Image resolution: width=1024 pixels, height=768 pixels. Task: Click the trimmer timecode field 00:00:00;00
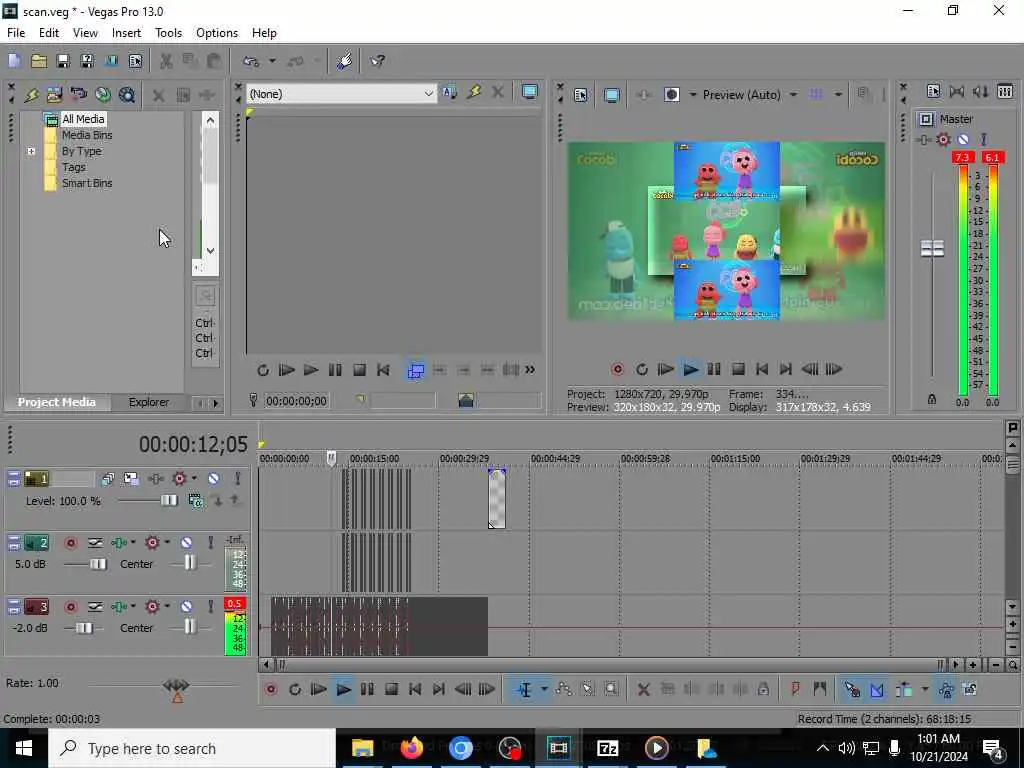tap(296, 401)
